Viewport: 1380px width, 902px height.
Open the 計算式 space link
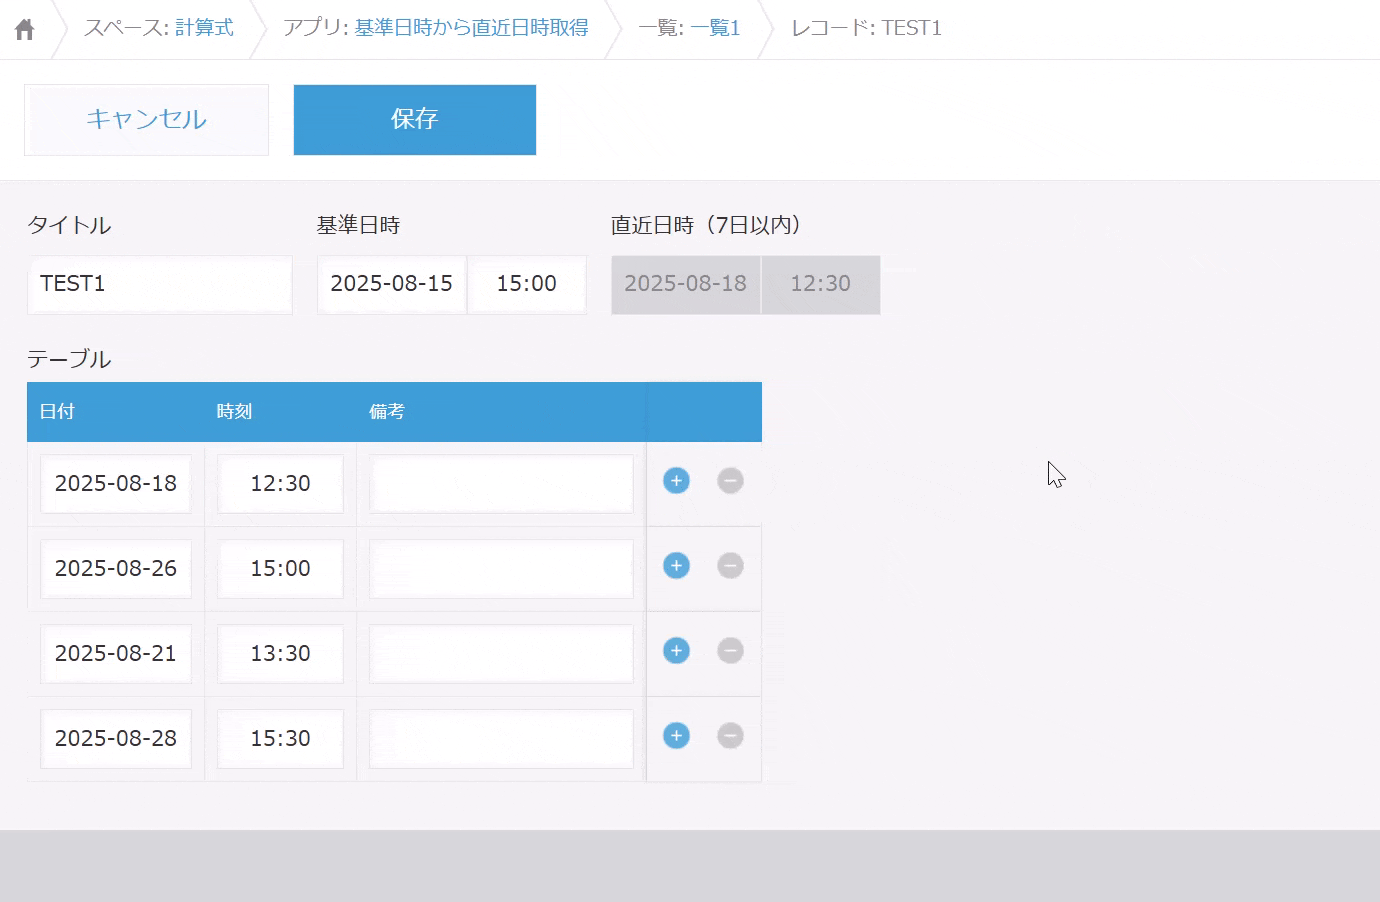coord(204,28)
